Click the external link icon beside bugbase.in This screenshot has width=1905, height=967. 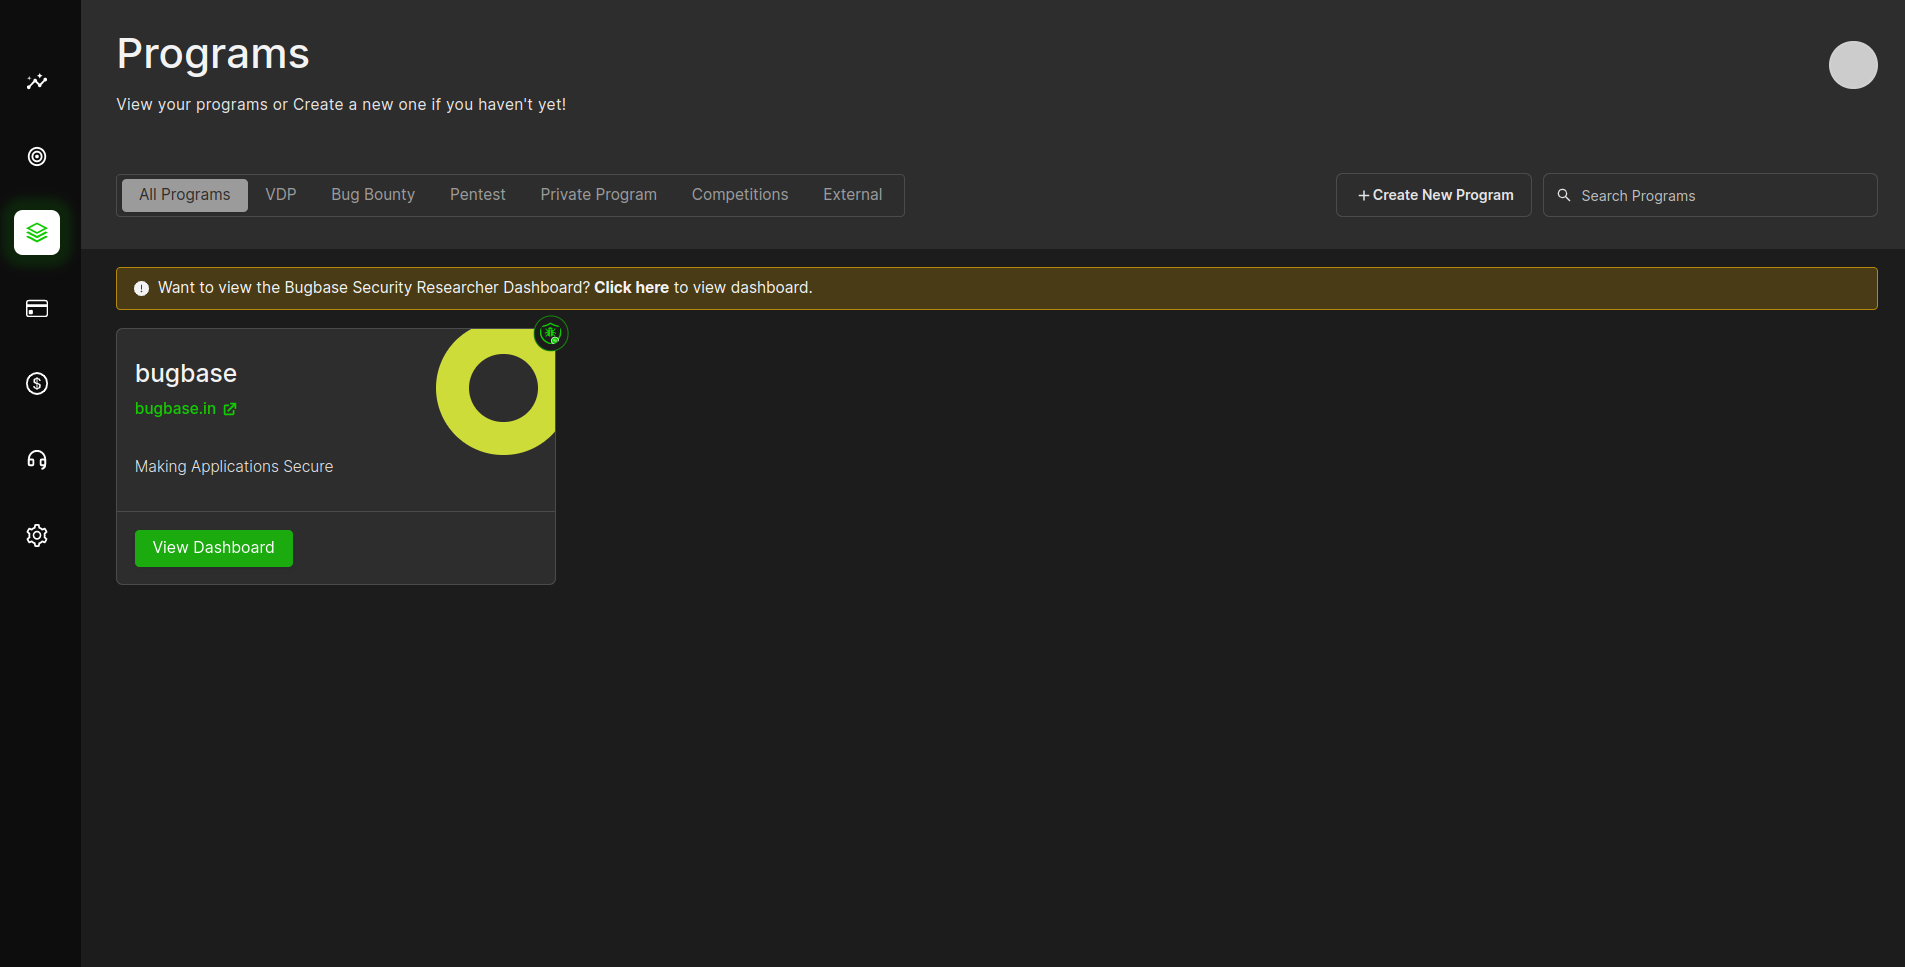(230, 409)
